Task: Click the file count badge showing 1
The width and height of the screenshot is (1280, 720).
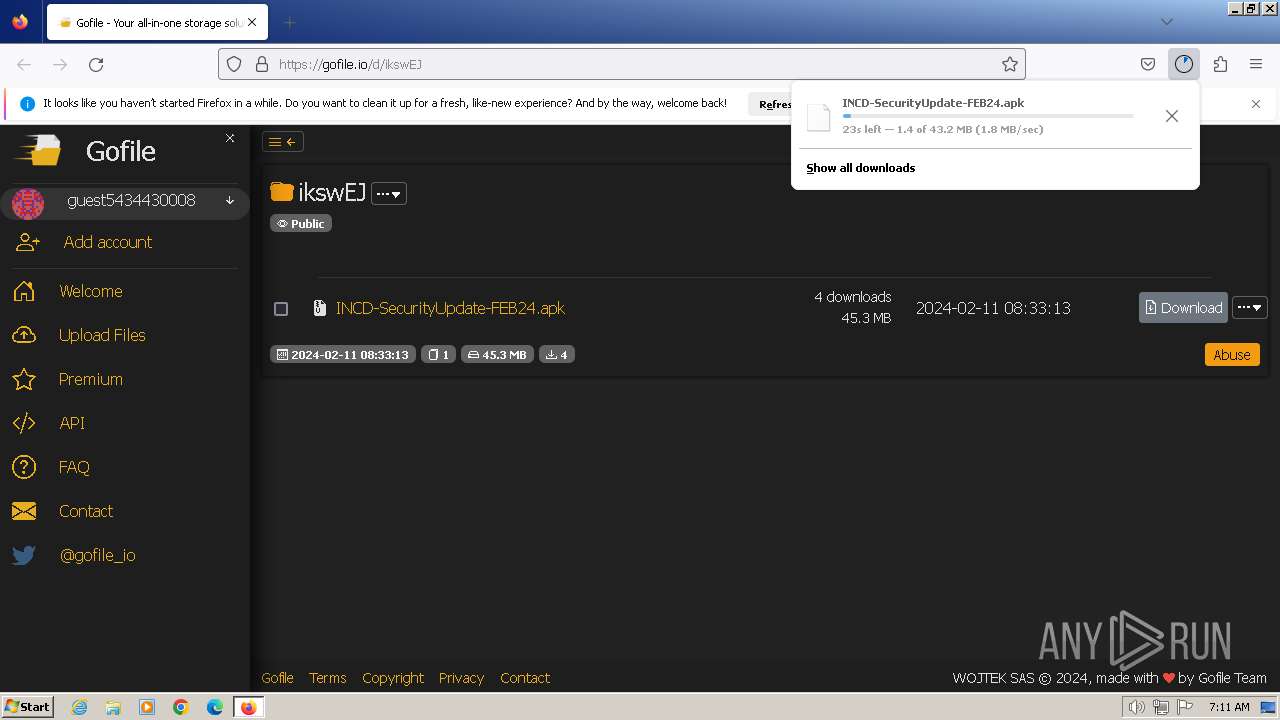Action: pos(438,354)
